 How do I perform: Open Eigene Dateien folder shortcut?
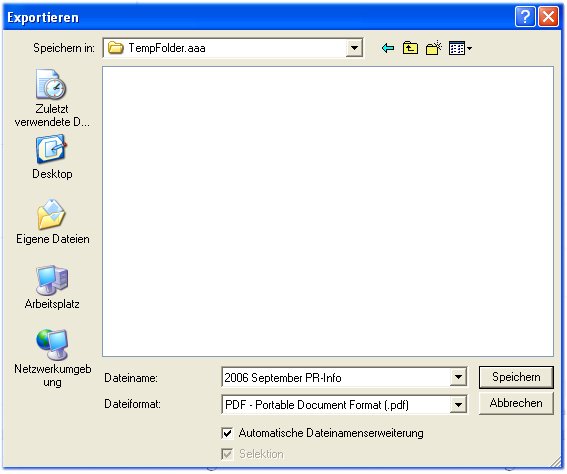(x=52, y=222)
